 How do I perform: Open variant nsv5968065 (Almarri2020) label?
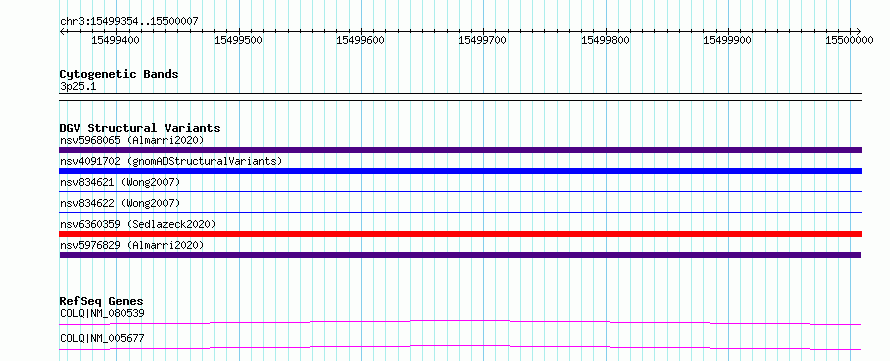132,140
